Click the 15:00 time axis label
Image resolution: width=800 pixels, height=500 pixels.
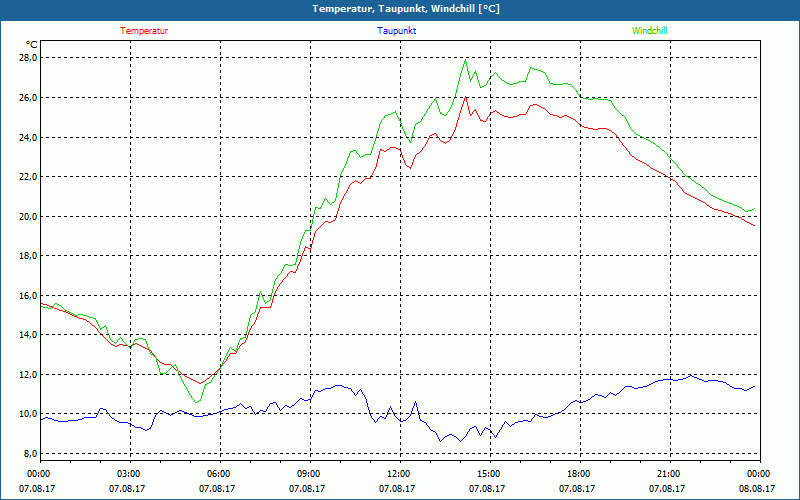(490, 474)
